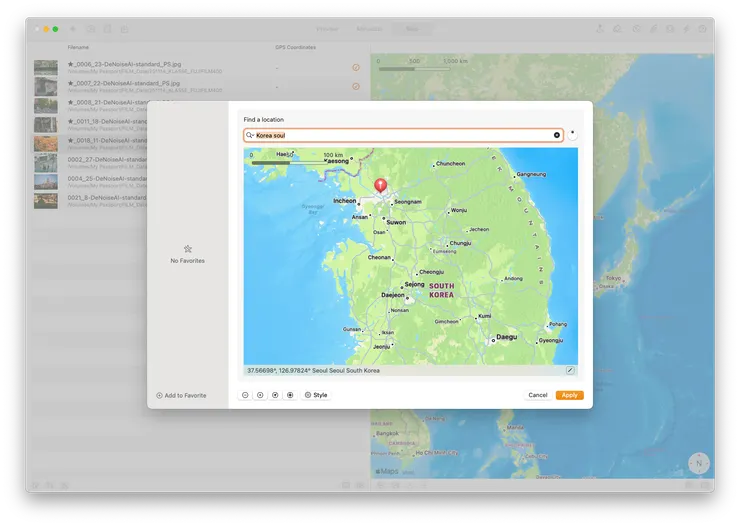Click the Incheon label on the map
The image size is (740, 526).
pos(345,200)
